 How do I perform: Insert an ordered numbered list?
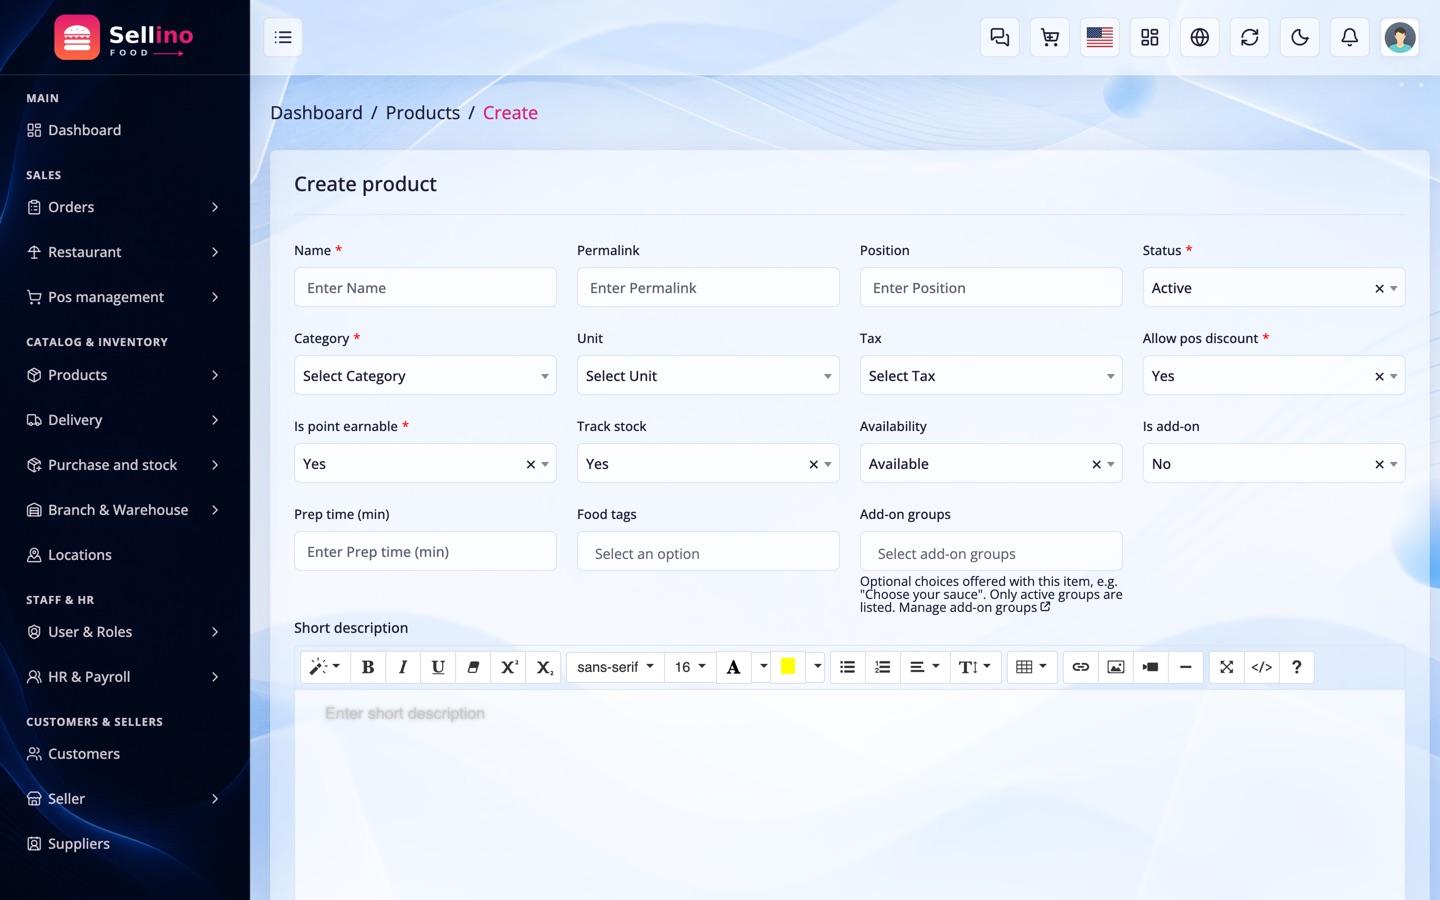883,667
